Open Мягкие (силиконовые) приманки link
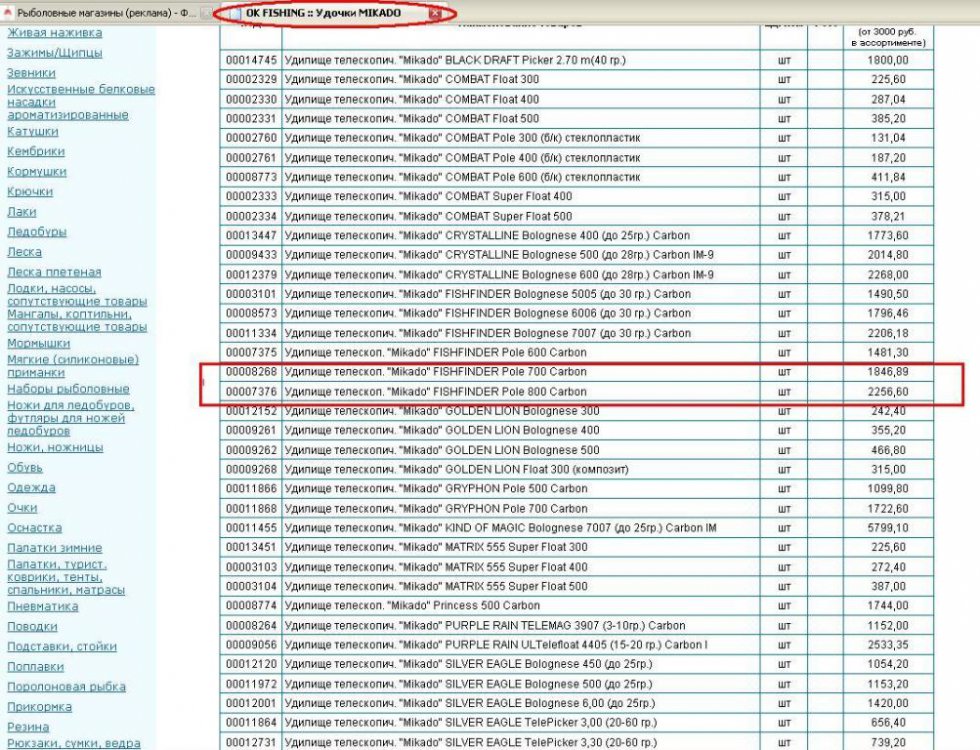 (72, 366)
